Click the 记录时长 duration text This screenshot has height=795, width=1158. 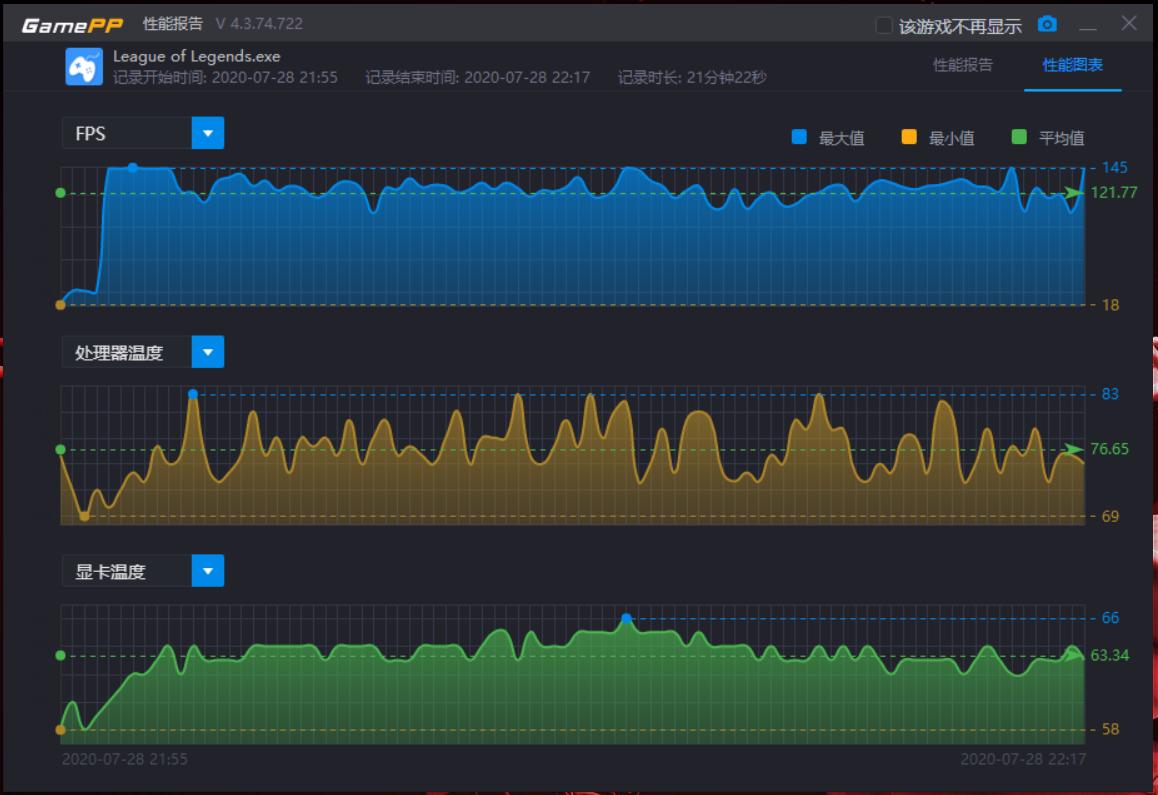[692, 78]
